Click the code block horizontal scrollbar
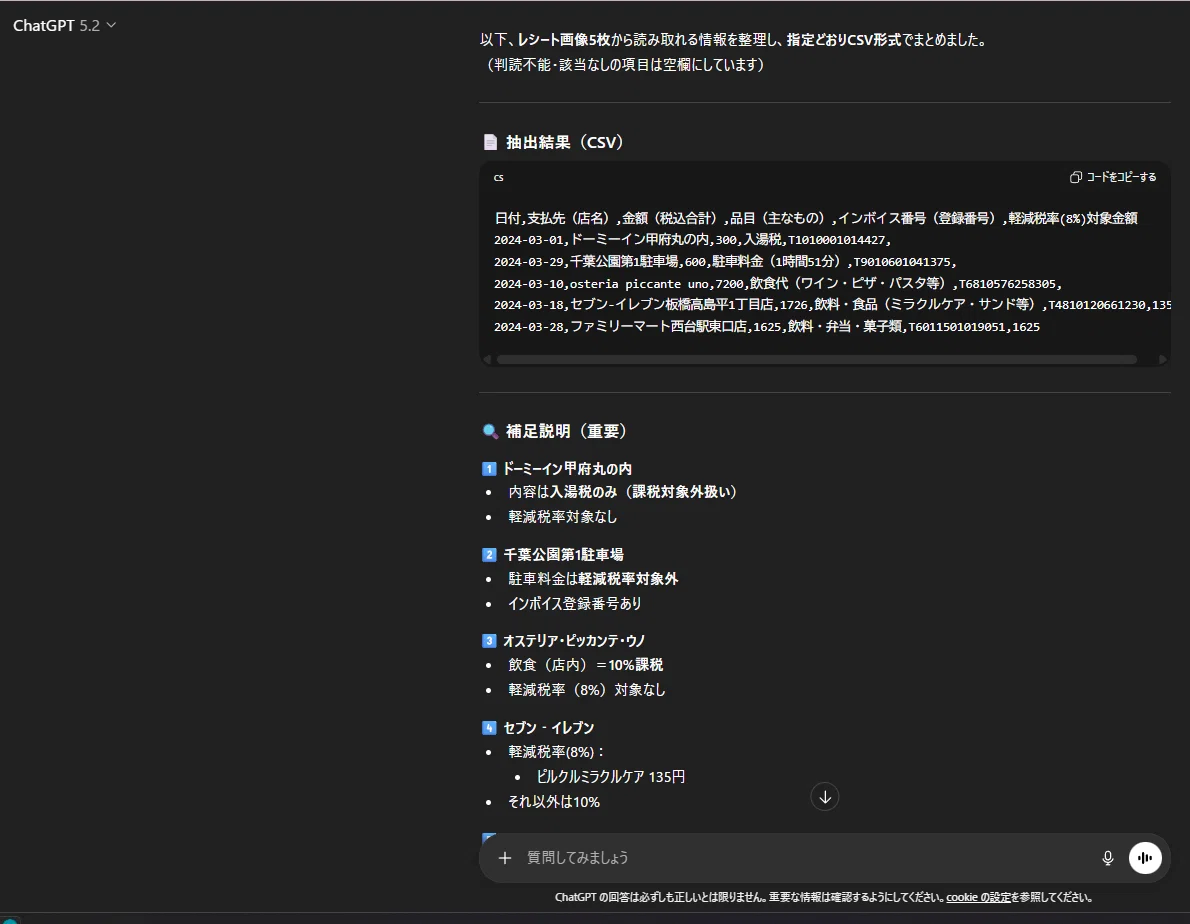The width and height of the screenshot is (1190, 924). (816, 360)
